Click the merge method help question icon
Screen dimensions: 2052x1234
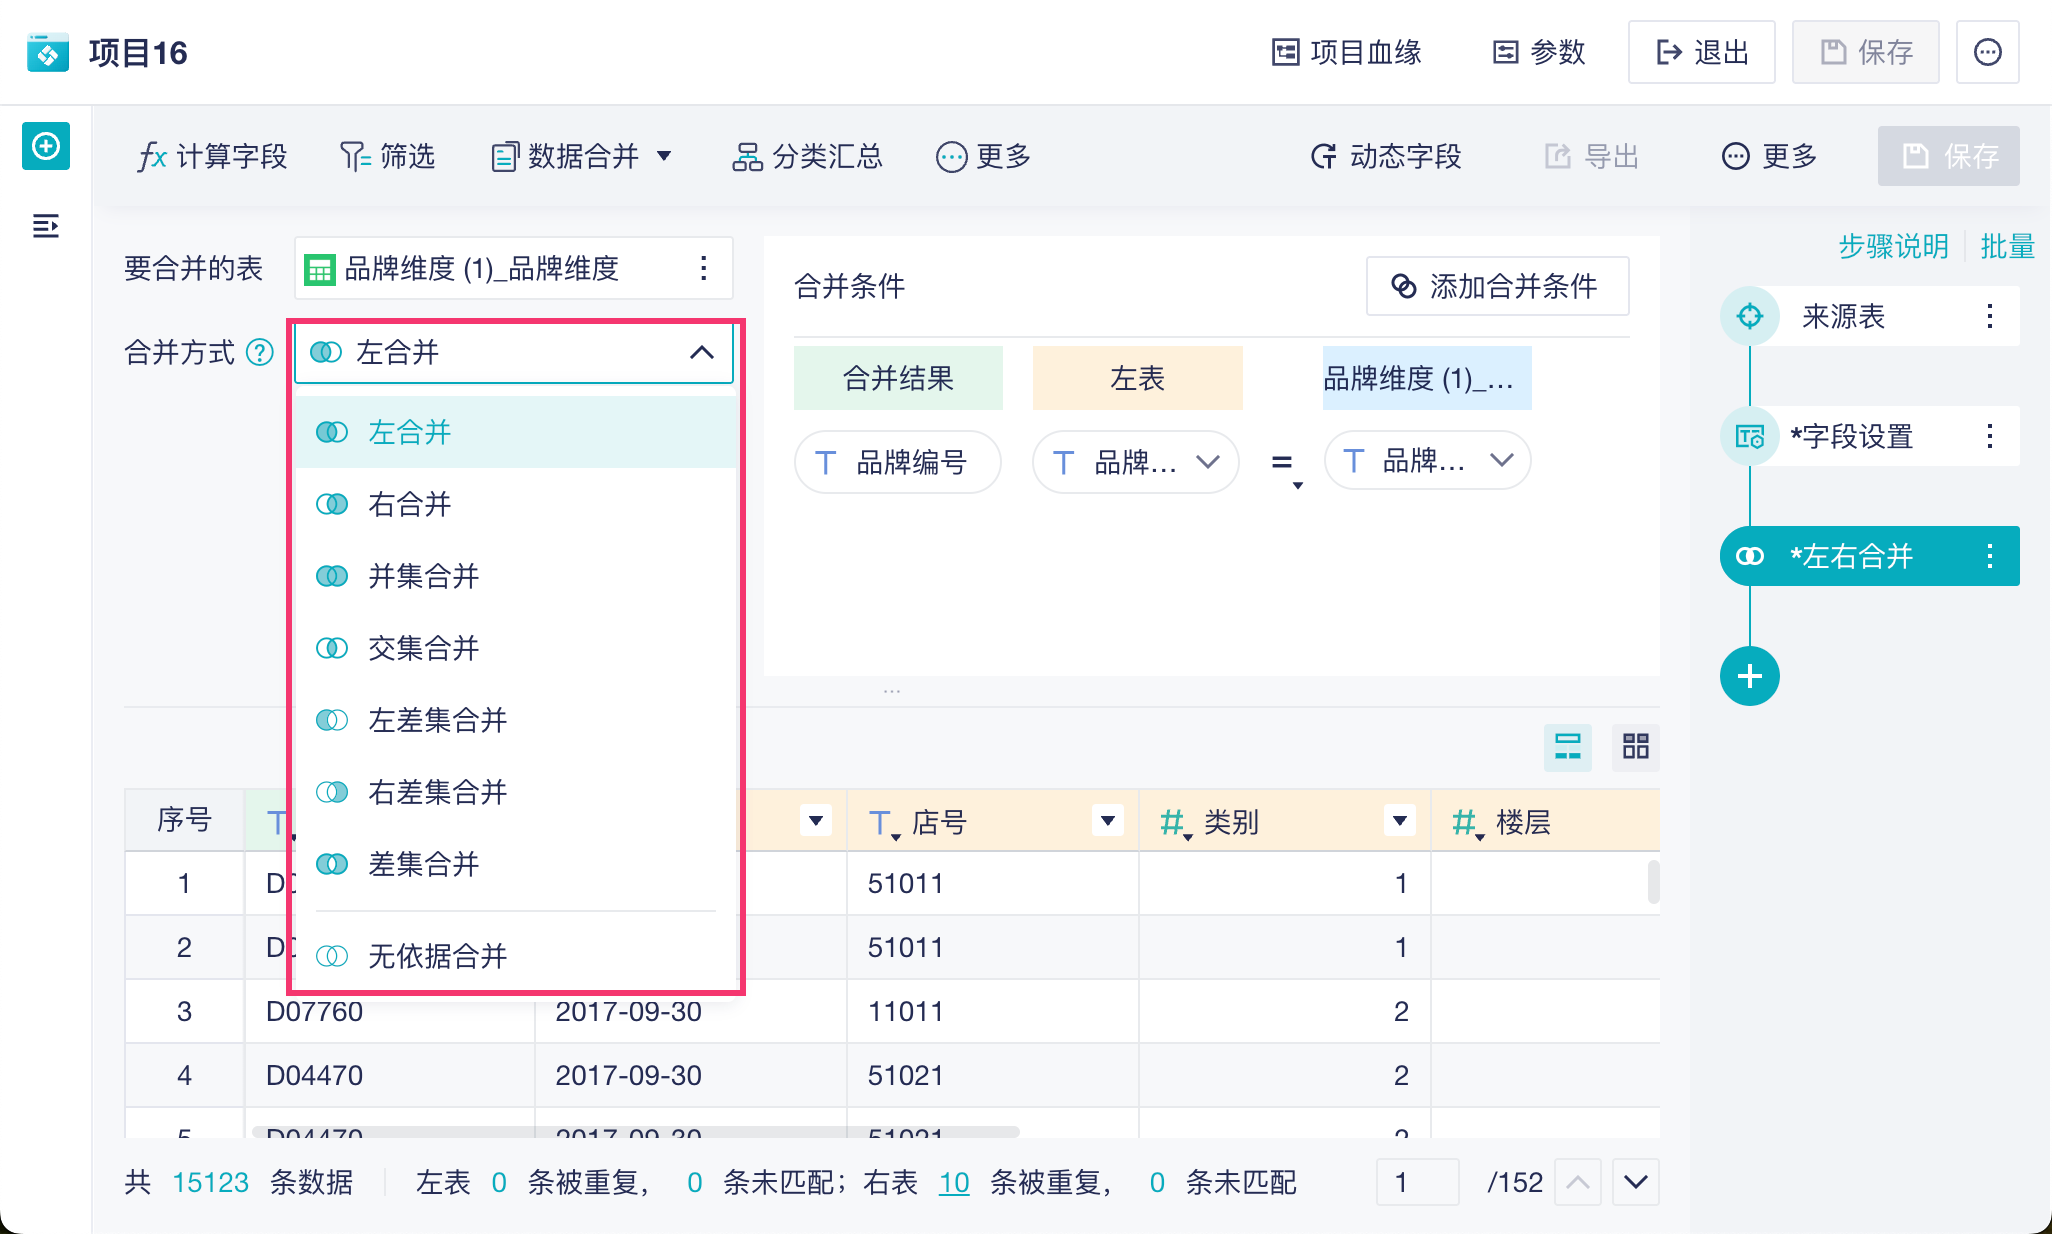coord(260,352)
